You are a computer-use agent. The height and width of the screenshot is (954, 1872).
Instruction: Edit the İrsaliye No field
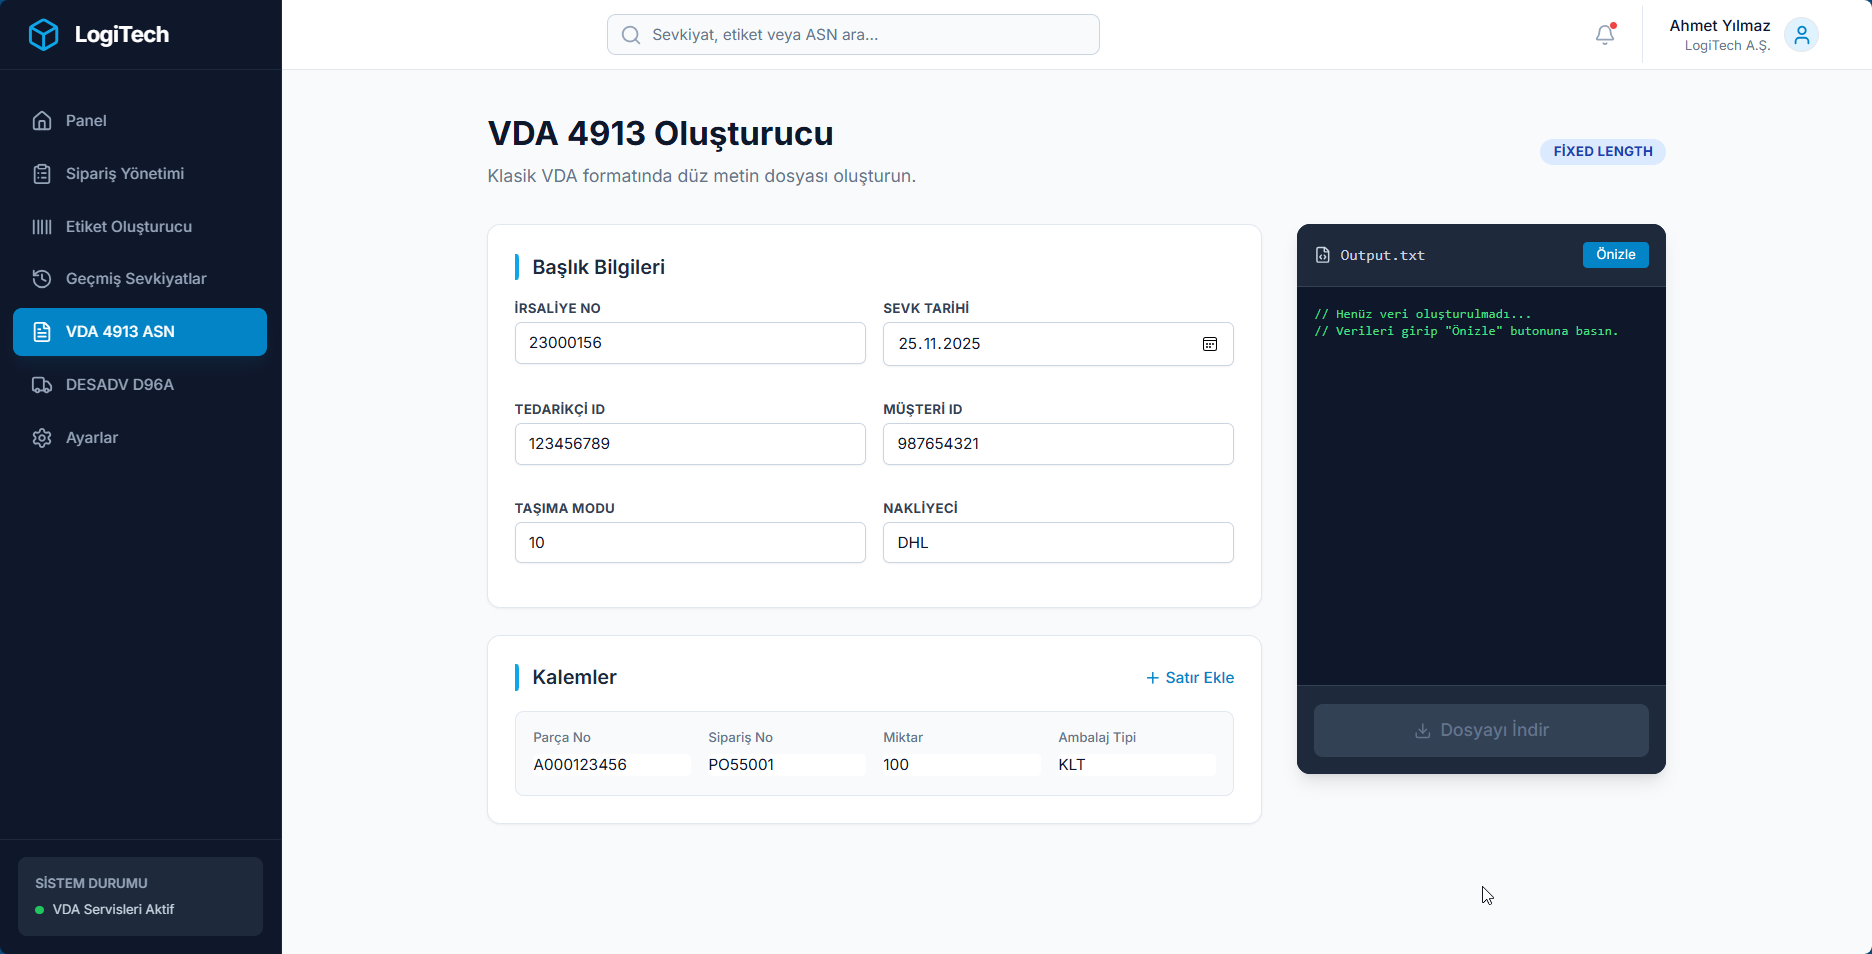coord(690,343)
